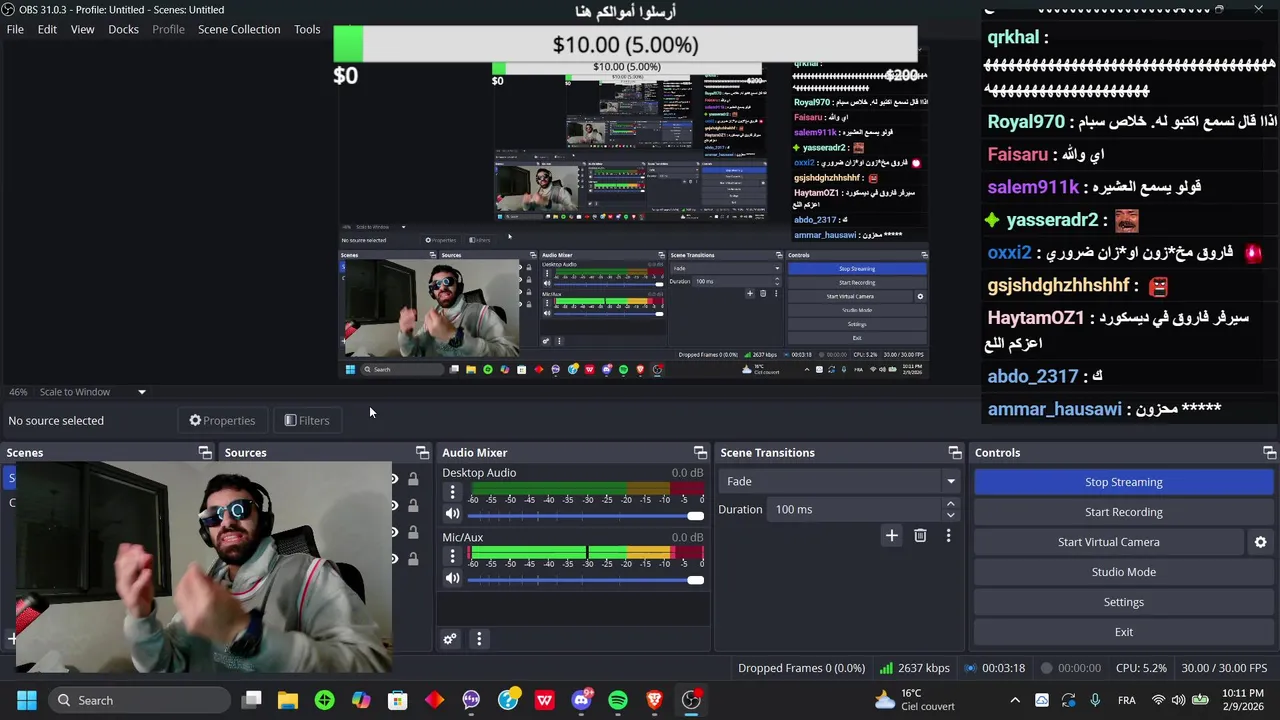Toggle Studio Mode on
1280x720 pixels.
1123,572
